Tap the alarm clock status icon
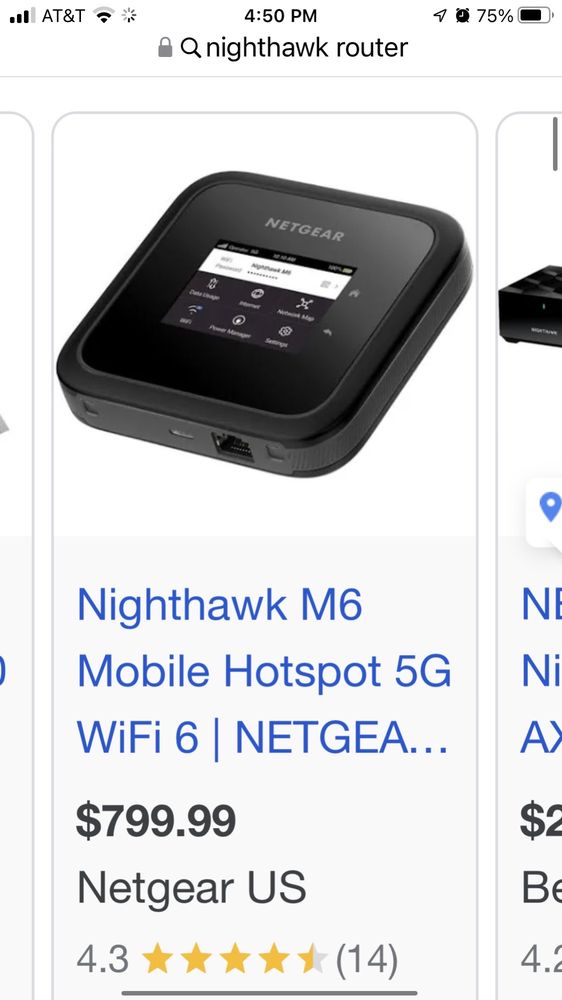Image resolution: width=562 pixels, height=1000 pixels. pyautogui.click(x=462, y=15)
